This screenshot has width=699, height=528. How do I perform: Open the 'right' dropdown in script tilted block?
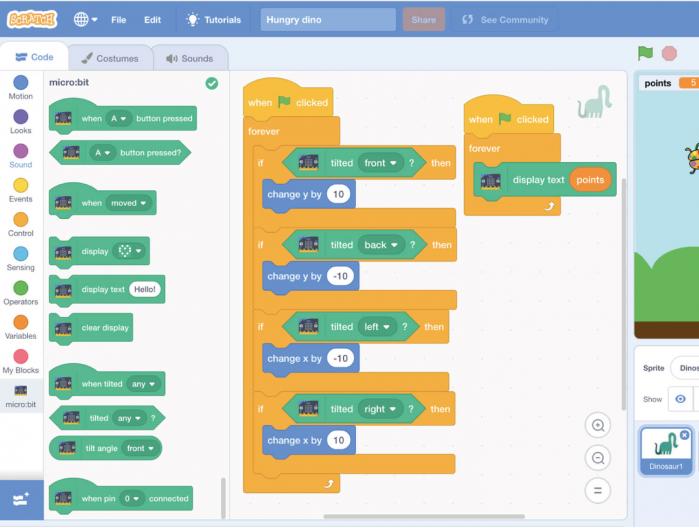tap(380, 409)
